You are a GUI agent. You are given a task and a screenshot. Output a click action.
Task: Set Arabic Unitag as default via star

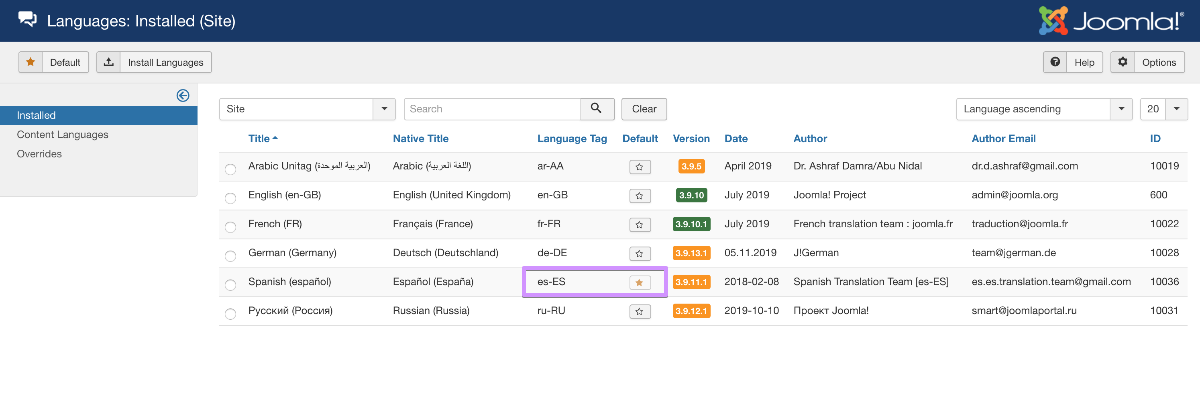[x=640, y=167]
